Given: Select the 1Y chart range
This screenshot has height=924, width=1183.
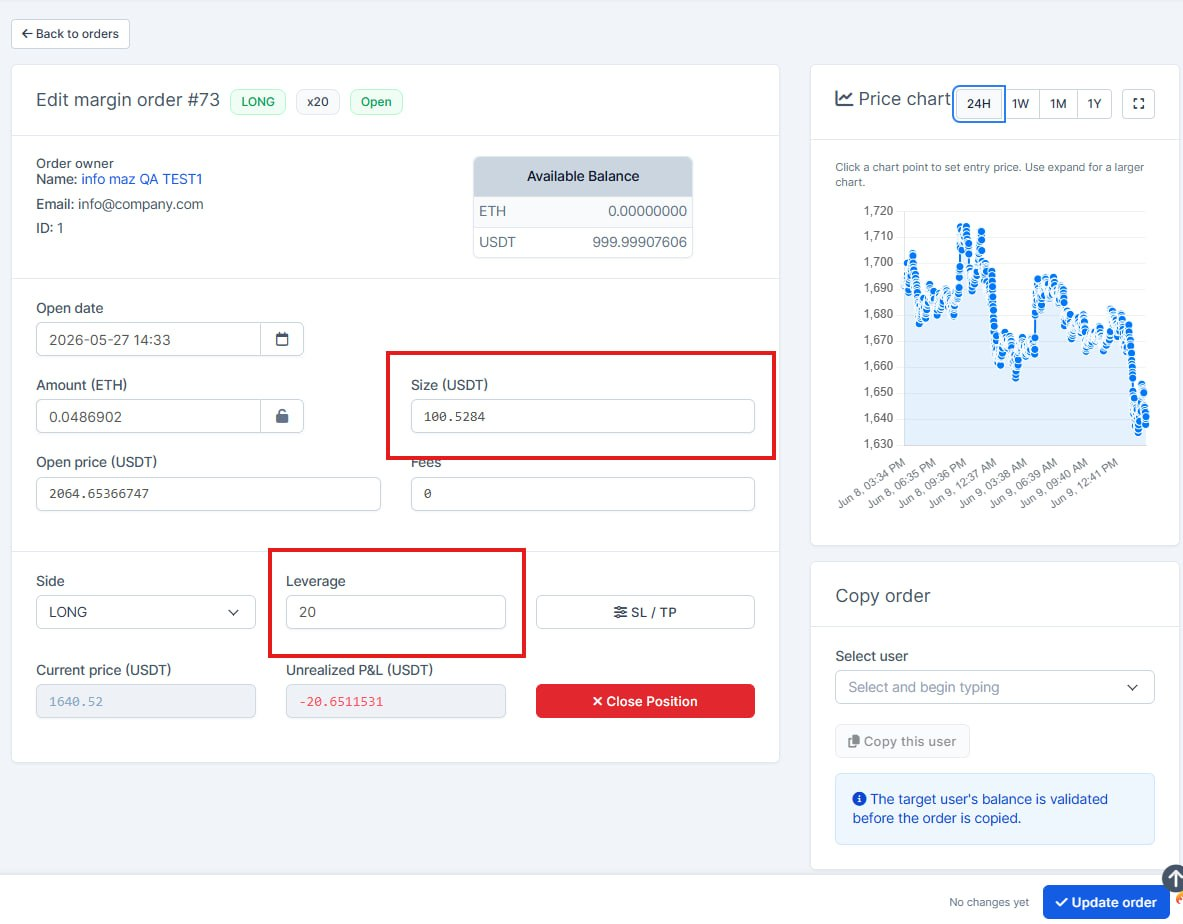Looking at the screenshot, I should [1095, 103].
